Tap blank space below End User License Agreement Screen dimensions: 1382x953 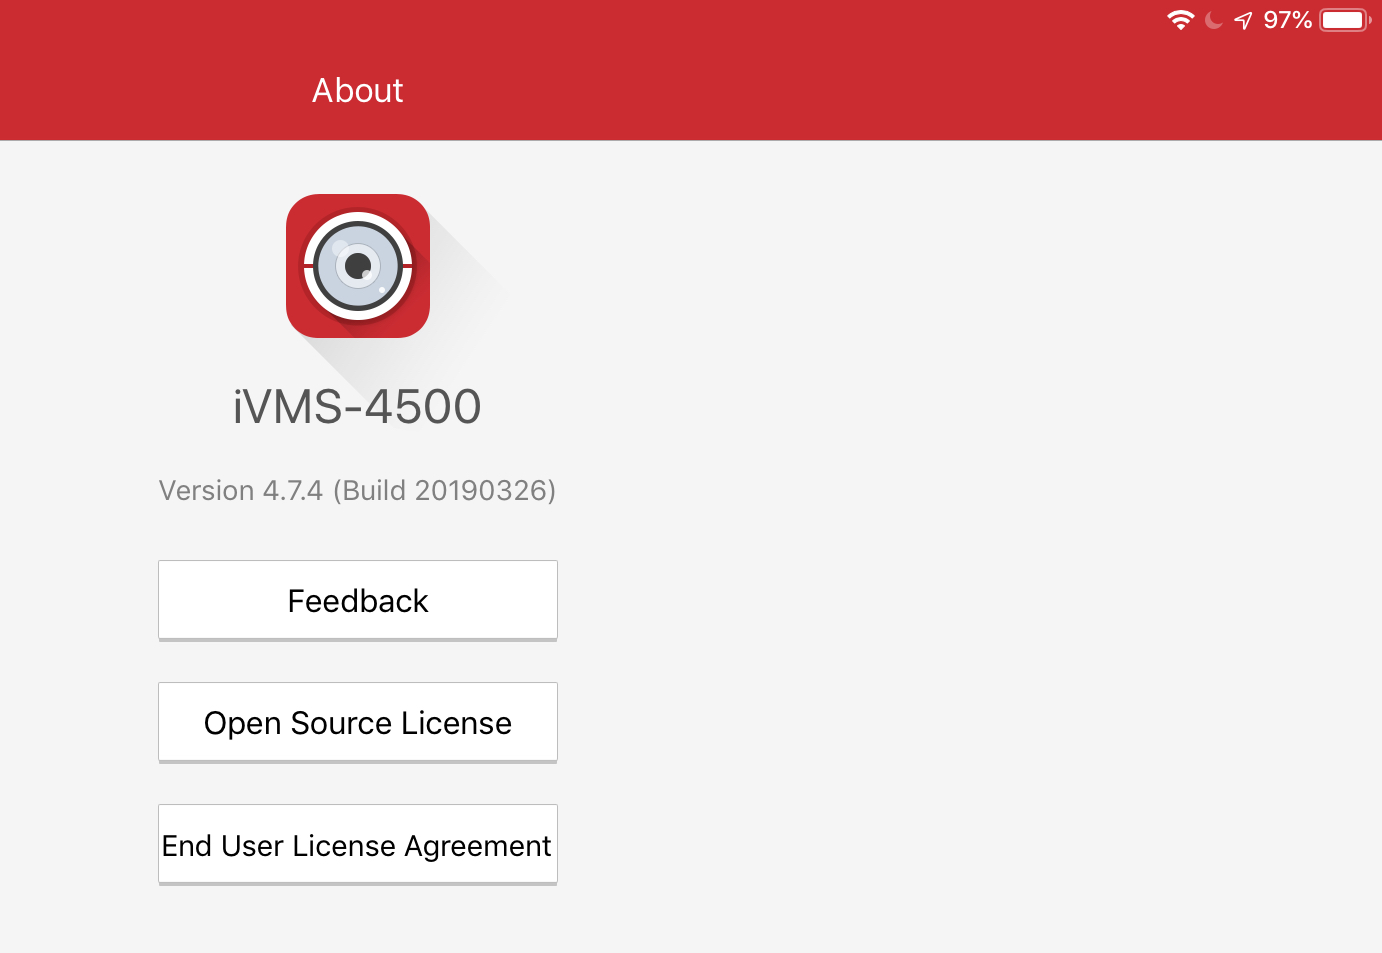pos(357,920)
